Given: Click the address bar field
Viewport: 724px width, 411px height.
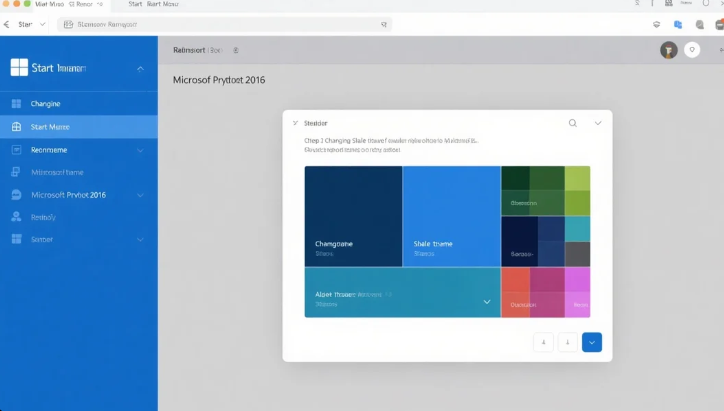Looking at the screenshot, I should tap(224, 24).
